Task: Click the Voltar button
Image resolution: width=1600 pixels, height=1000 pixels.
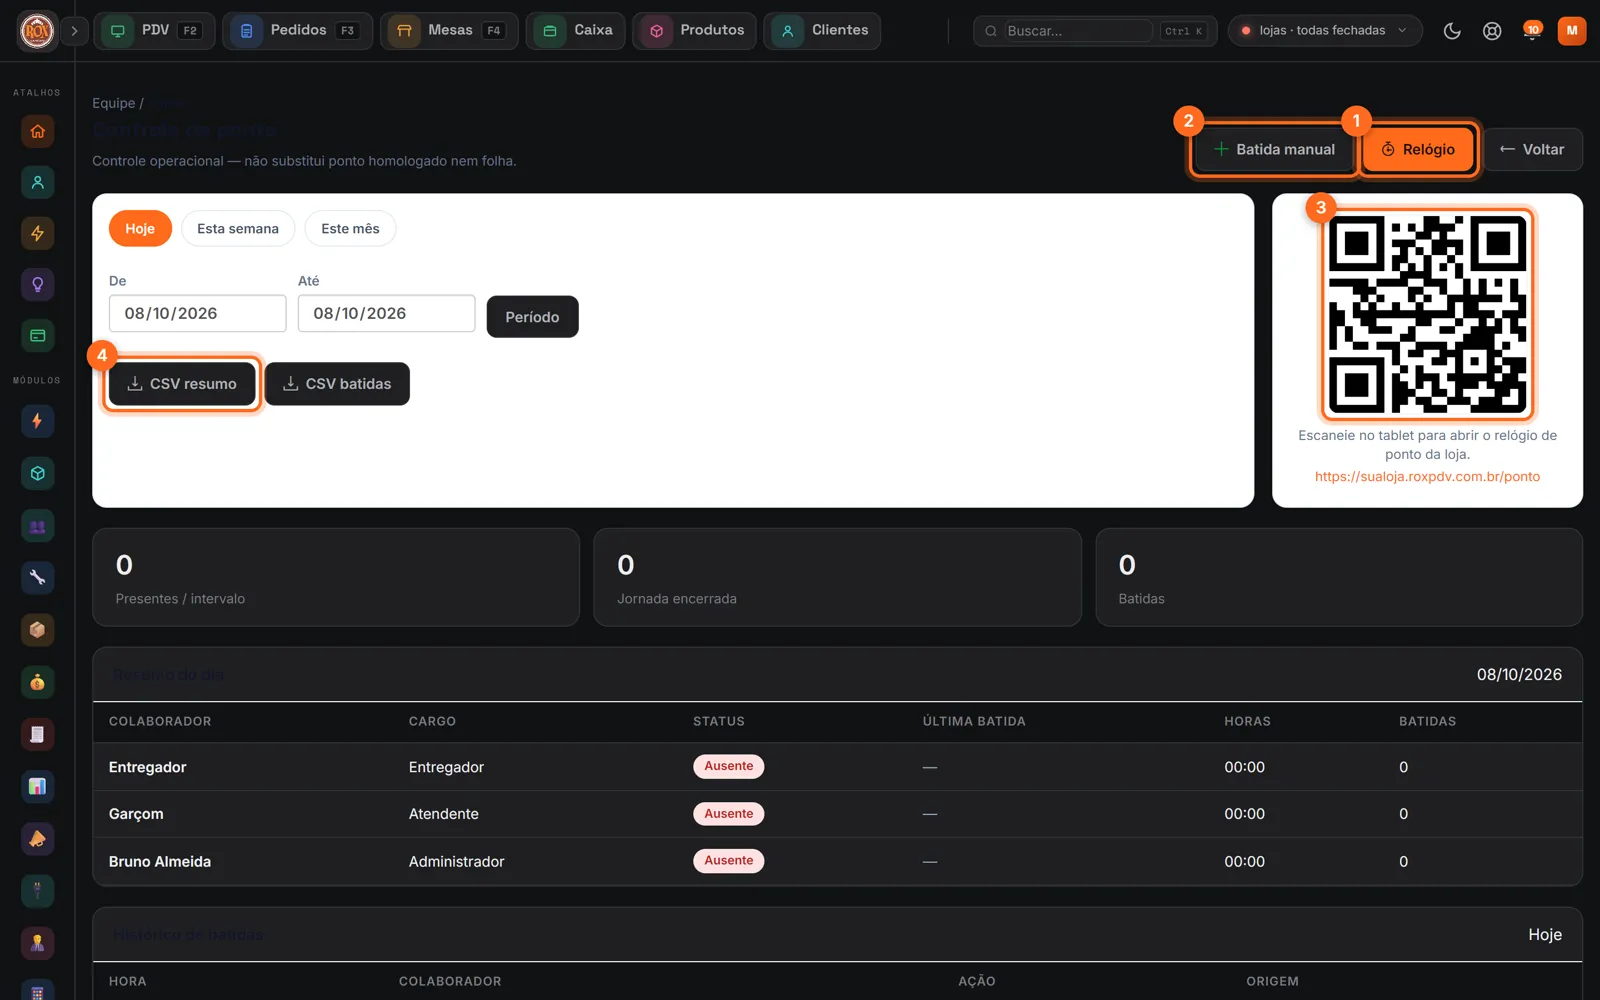Action: [1532, 149]
